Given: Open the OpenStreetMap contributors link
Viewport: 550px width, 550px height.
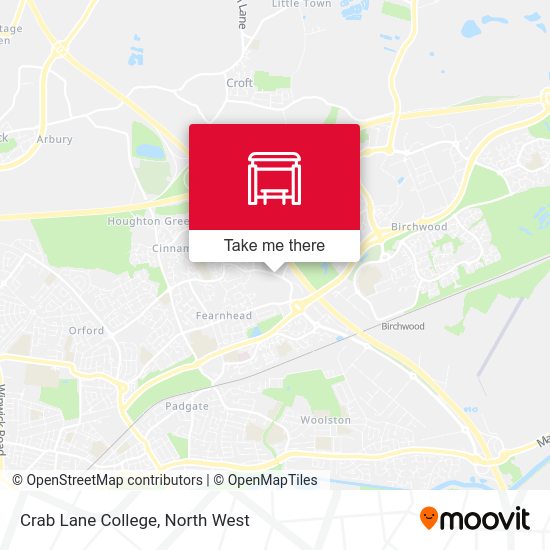Looking at the screenshot, I should [107, 480].
